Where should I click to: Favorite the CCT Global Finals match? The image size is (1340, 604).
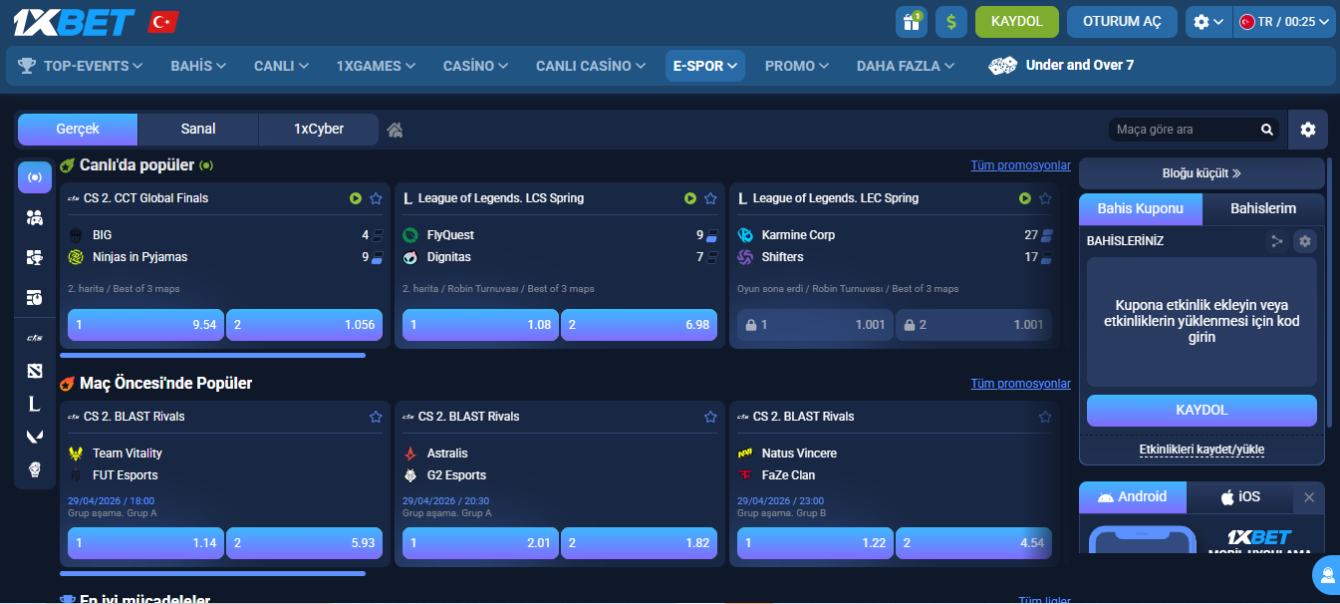[376, 198]
